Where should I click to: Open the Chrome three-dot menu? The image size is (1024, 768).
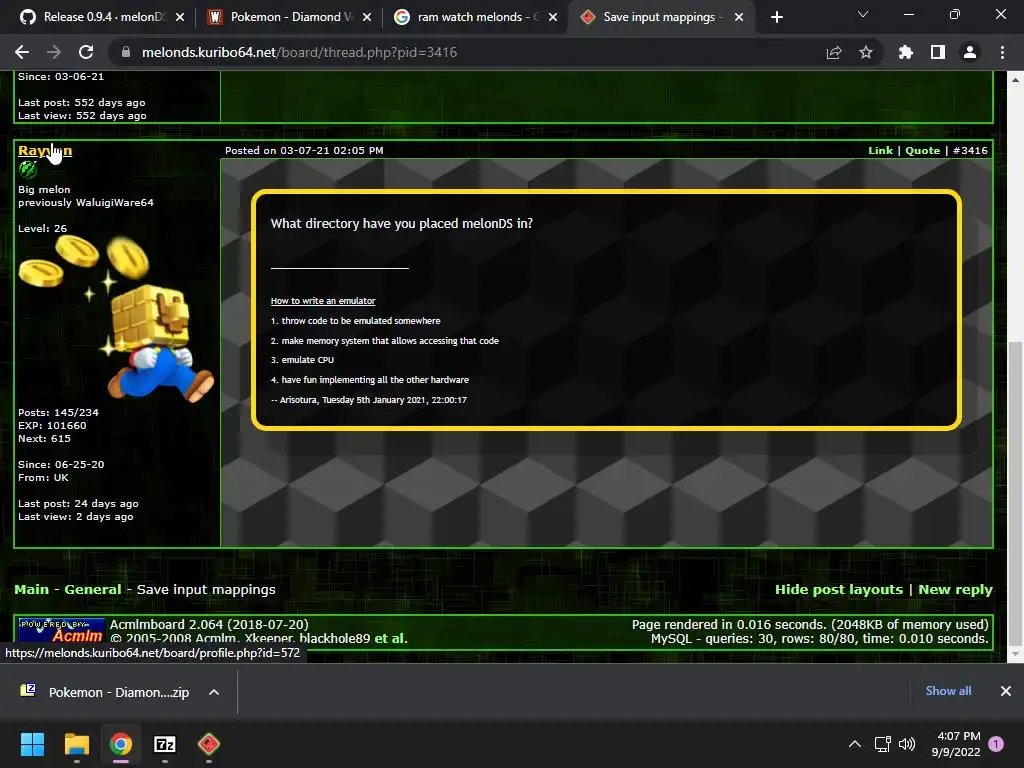click(1002, 52)
